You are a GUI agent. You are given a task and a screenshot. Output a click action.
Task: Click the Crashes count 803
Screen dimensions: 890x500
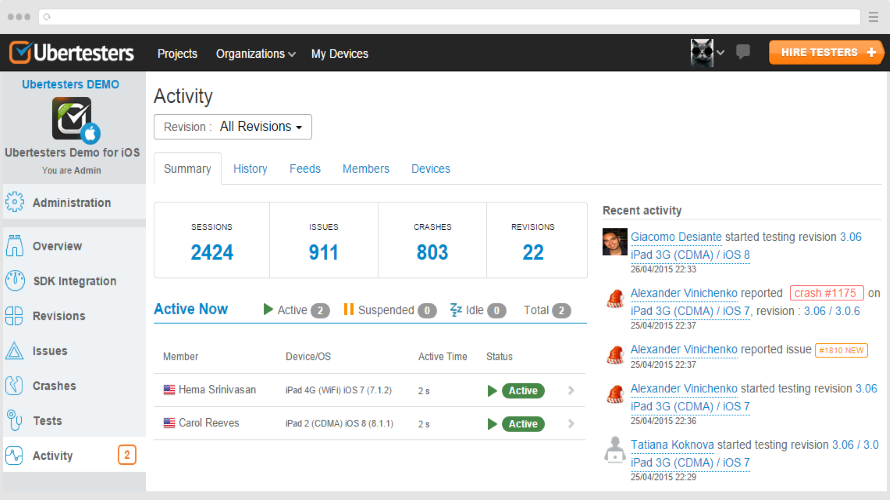pyautogui.click(x=433, y=252)
